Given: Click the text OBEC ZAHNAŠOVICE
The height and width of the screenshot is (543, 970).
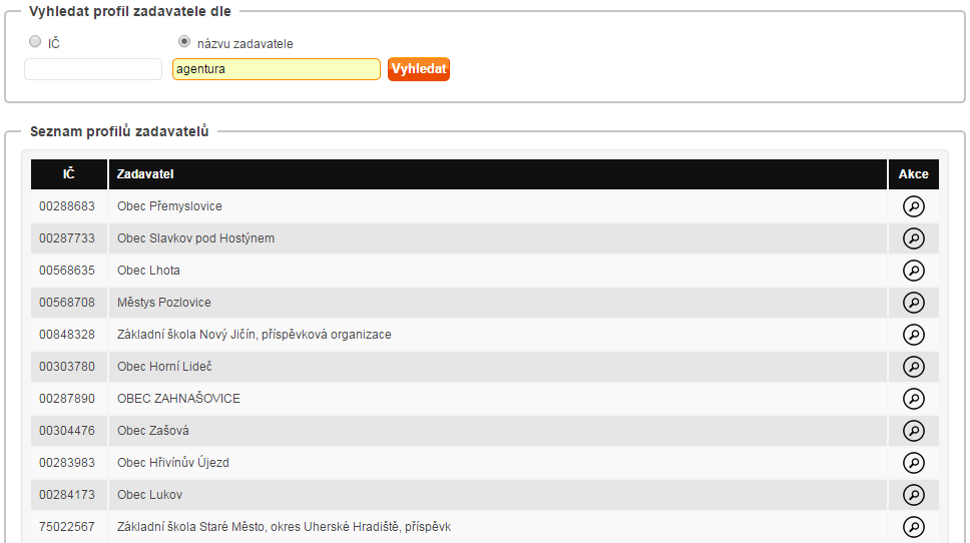Looking at the screenshot, I should point(179,399).
